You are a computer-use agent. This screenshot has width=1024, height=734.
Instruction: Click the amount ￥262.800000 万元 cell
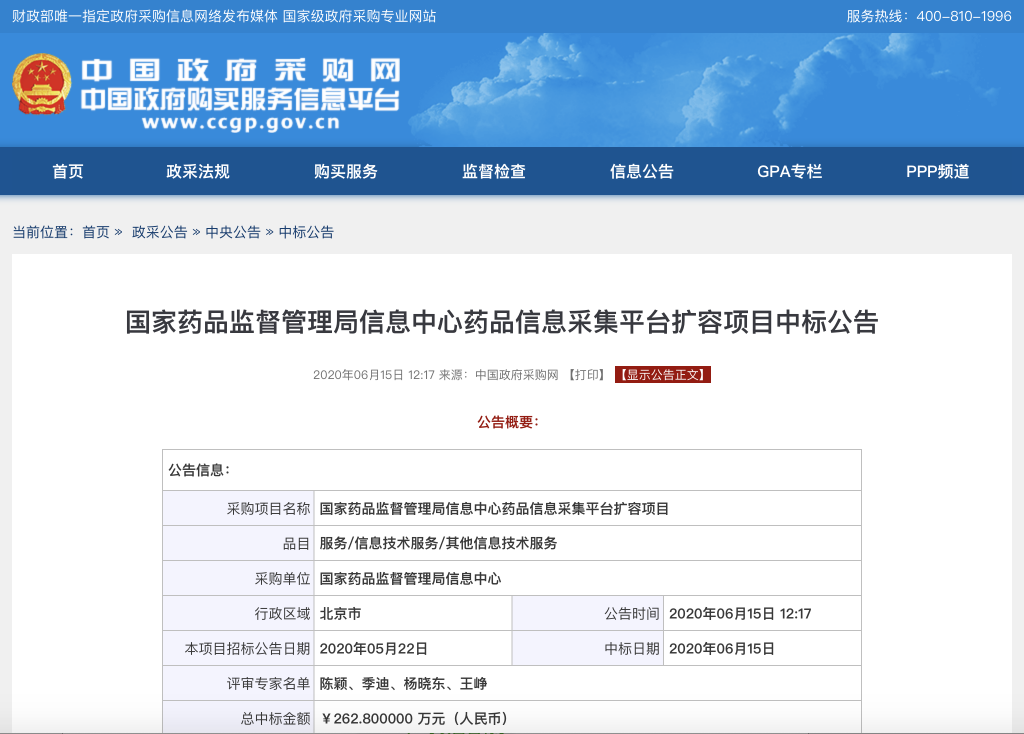pyautogui.click(x=588, y=718)
